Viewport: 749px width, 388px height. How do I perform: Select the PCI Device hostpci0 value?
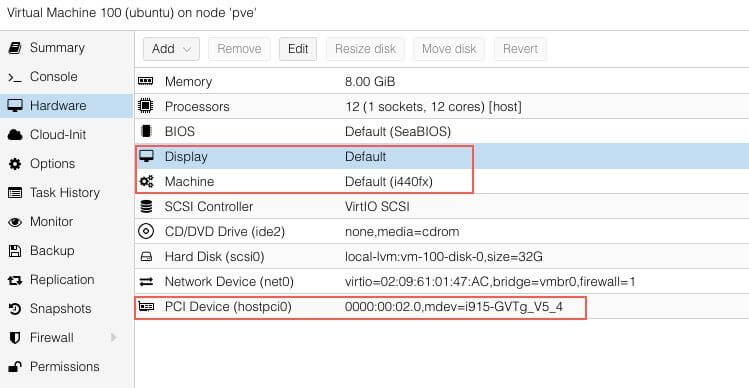[x=453, y=306]
